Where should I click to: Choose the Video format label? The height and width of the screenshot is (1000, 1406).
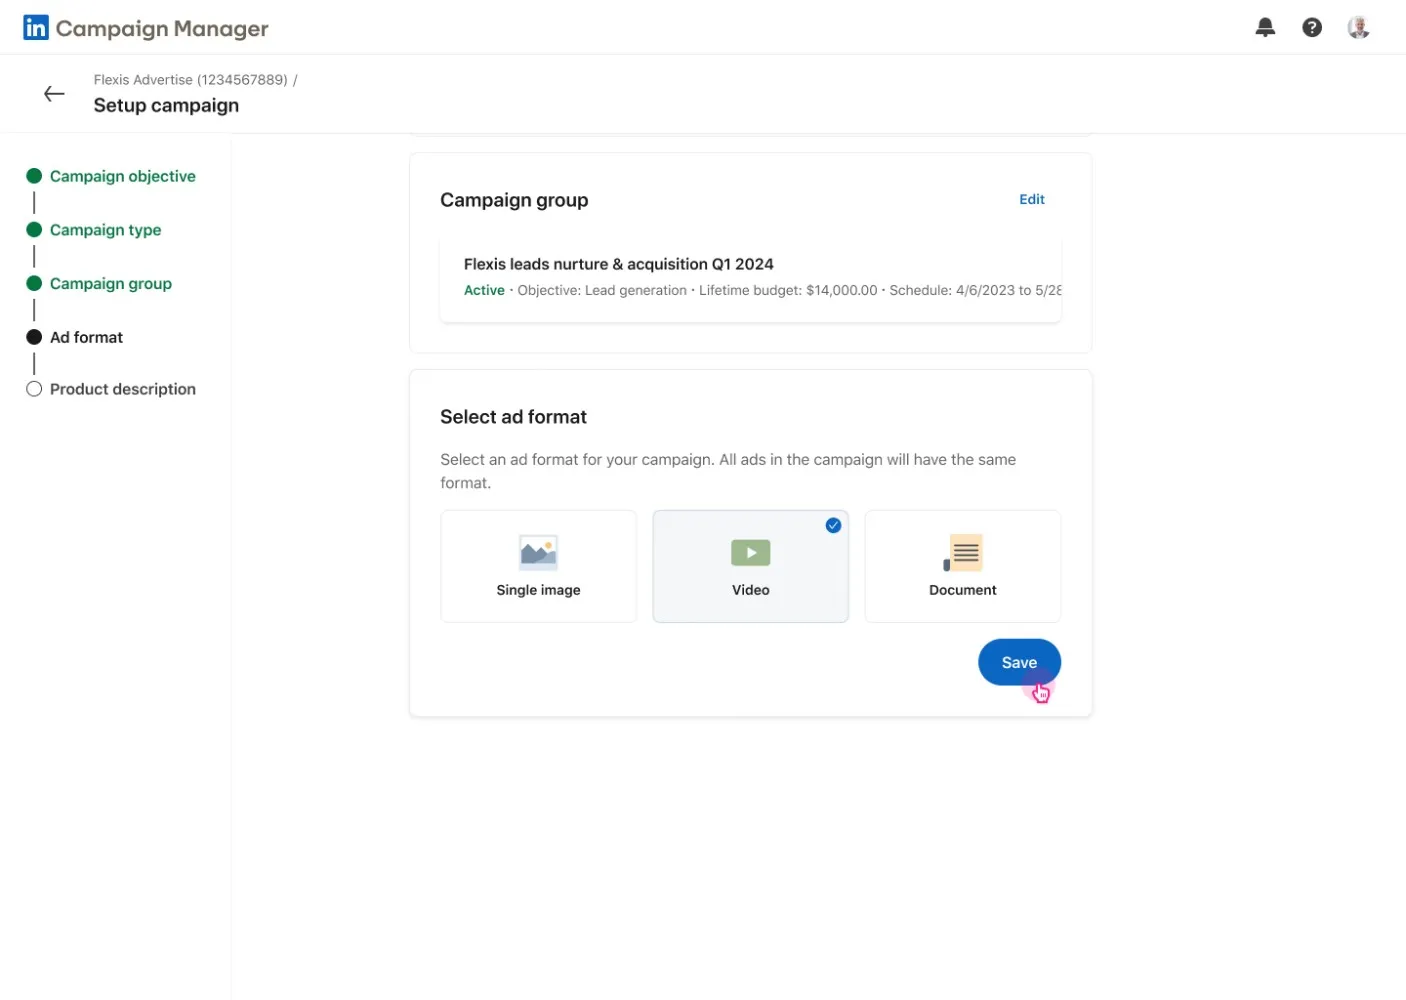tap(751, 590)
